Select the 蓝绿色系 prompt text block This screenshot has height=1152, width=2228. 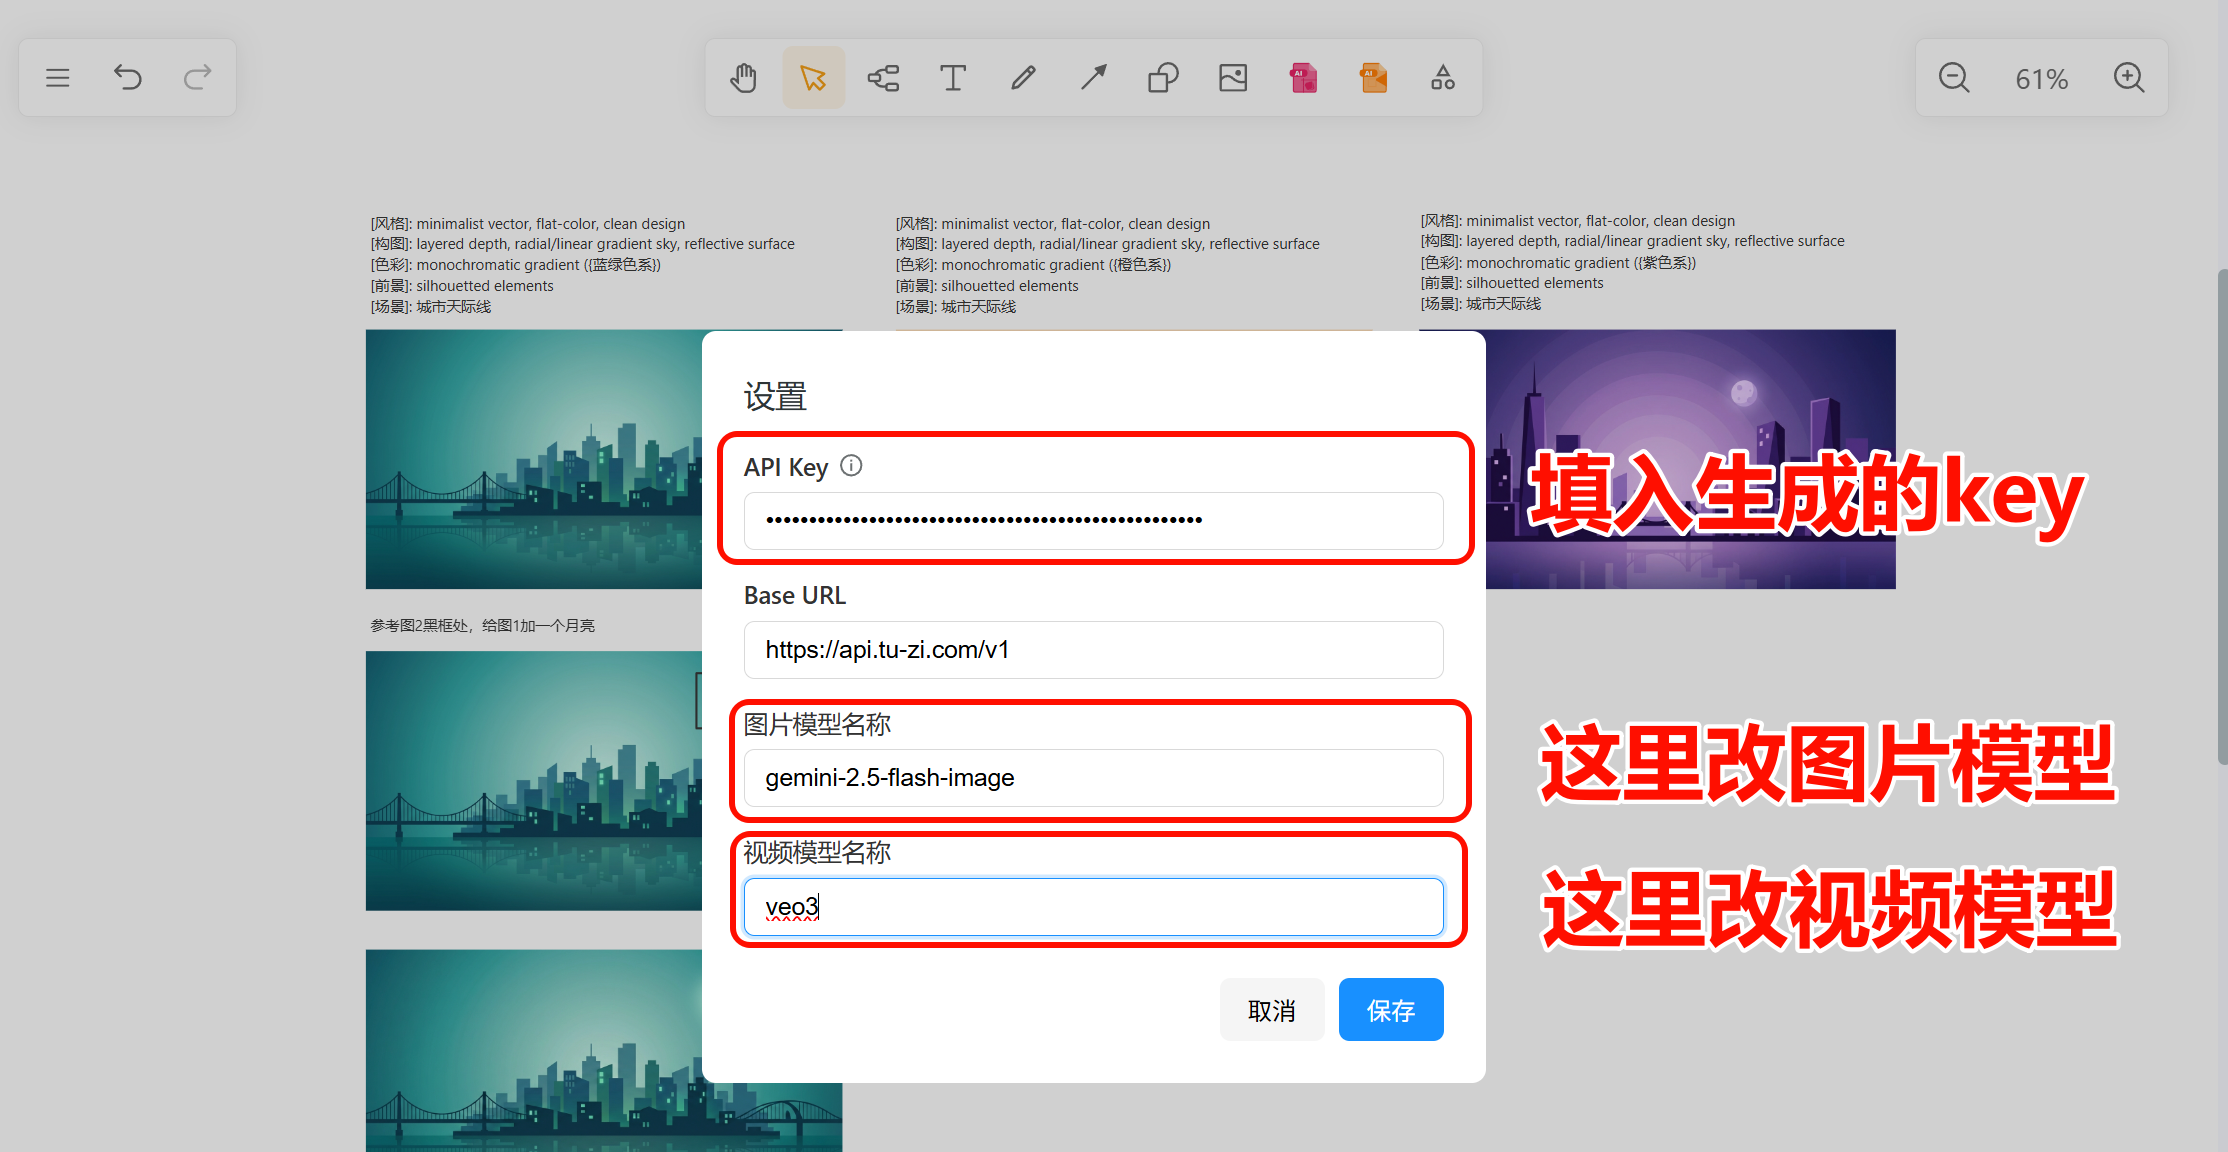click(582, 265)
